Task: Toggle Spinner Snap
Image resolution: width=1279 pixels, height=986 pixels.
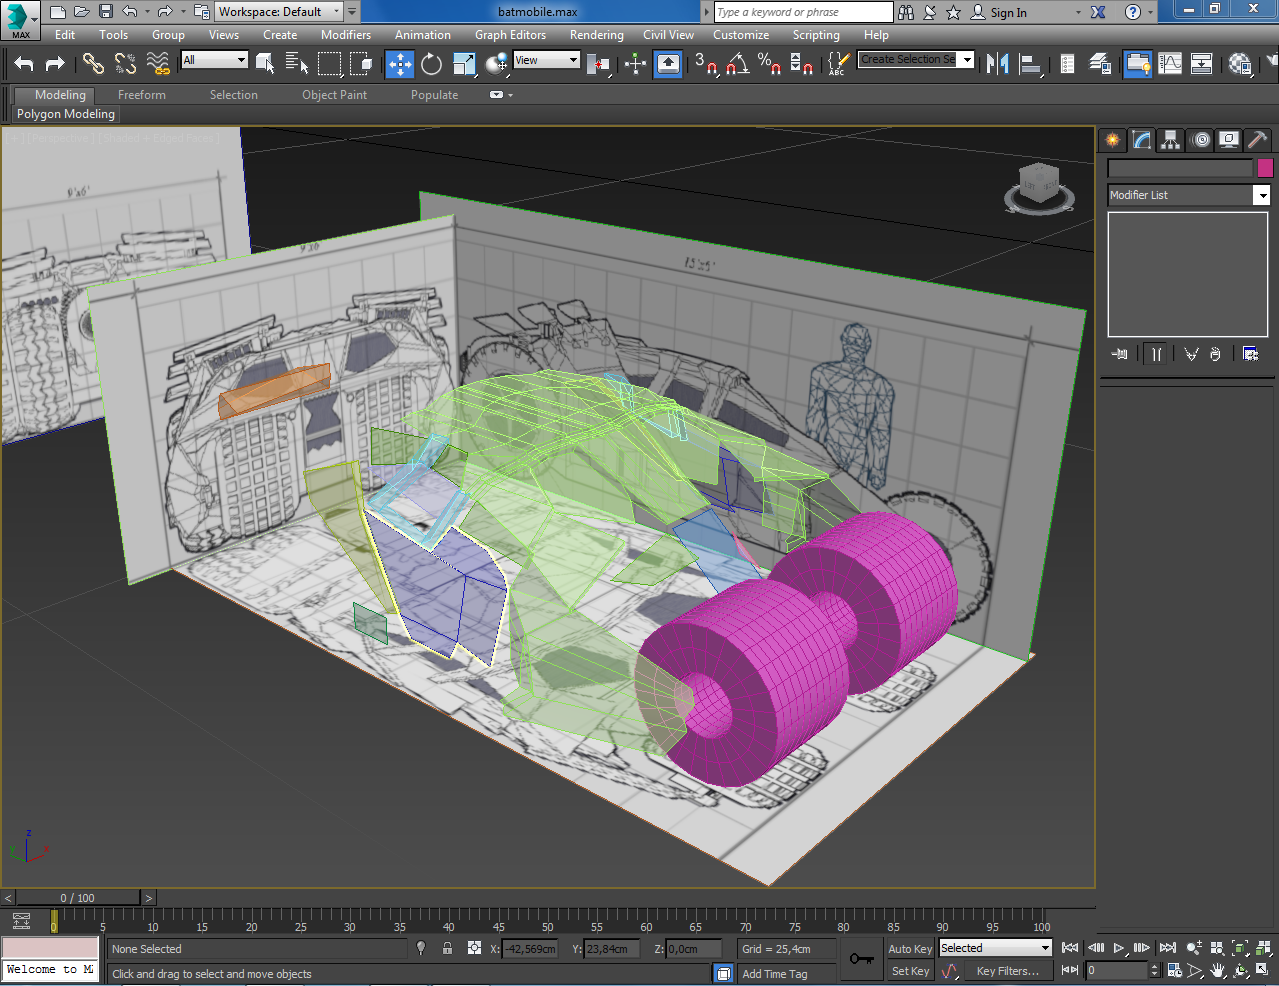Action: click(801, 64)
